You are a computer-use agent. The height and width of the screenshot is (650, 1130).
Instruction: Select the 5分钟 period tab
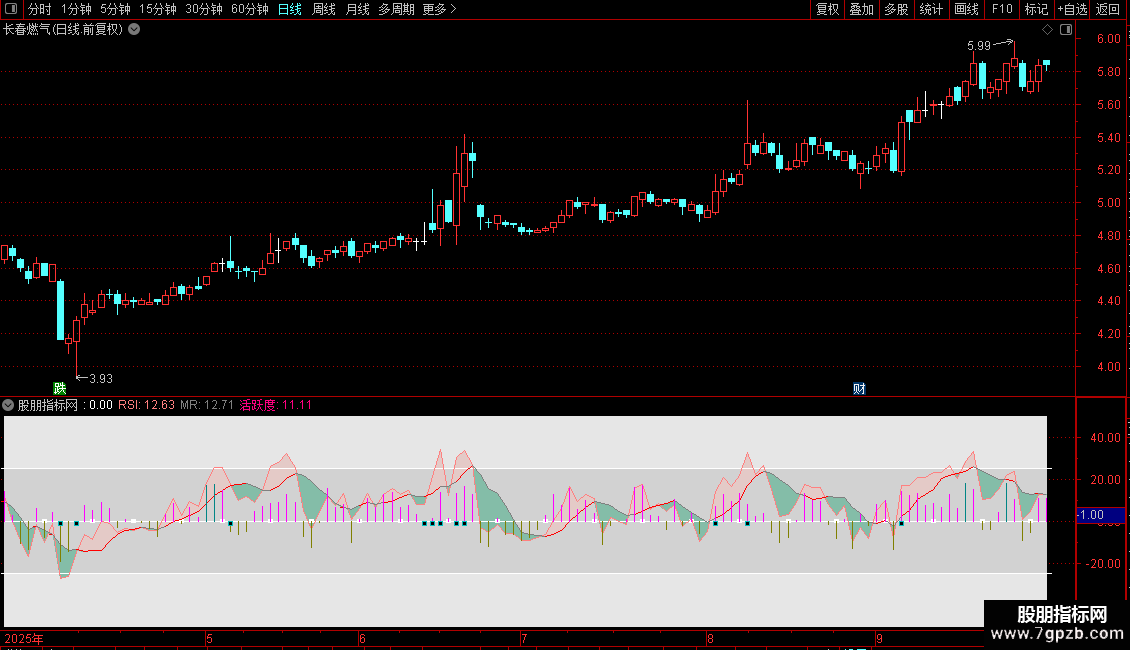click(x=115, y=9)
